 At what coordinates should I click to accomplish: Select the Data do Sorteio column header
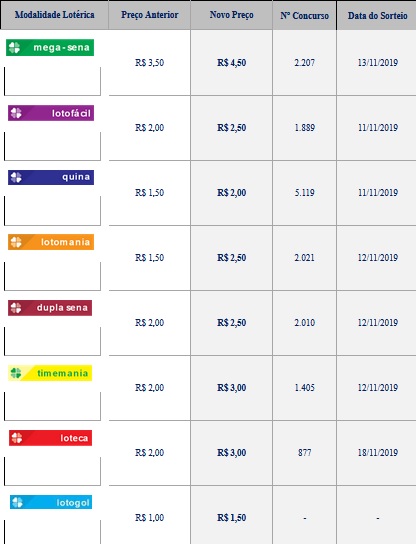(x=377, y=16)
